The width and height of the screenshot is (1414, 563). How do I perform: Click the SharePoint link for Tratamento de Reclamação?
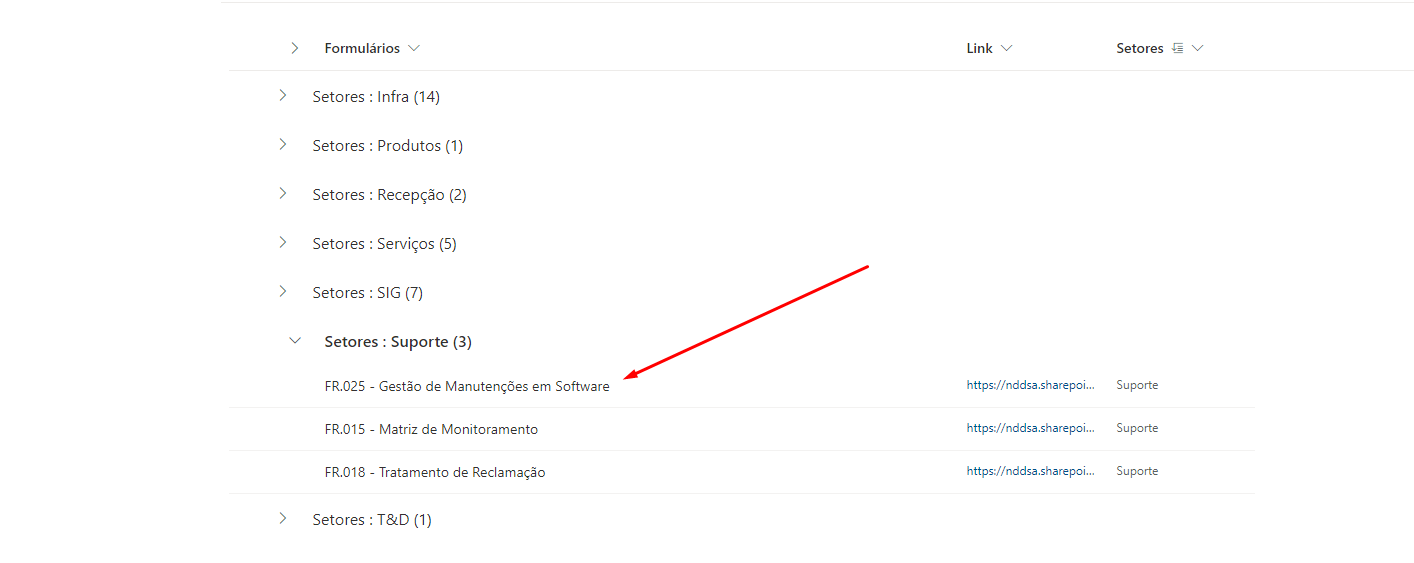coord(1030,471)
